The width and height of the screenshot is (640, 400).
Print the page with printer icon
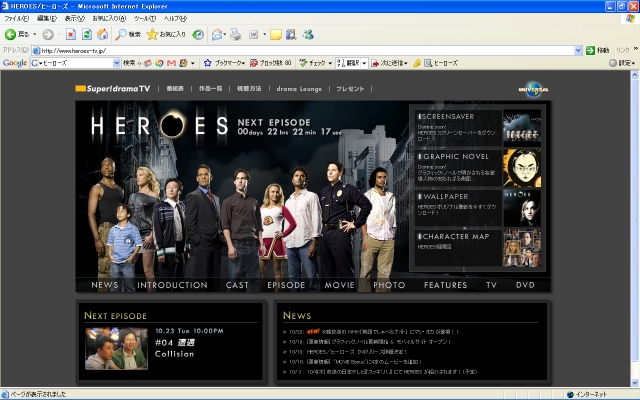tap(236, 35)
